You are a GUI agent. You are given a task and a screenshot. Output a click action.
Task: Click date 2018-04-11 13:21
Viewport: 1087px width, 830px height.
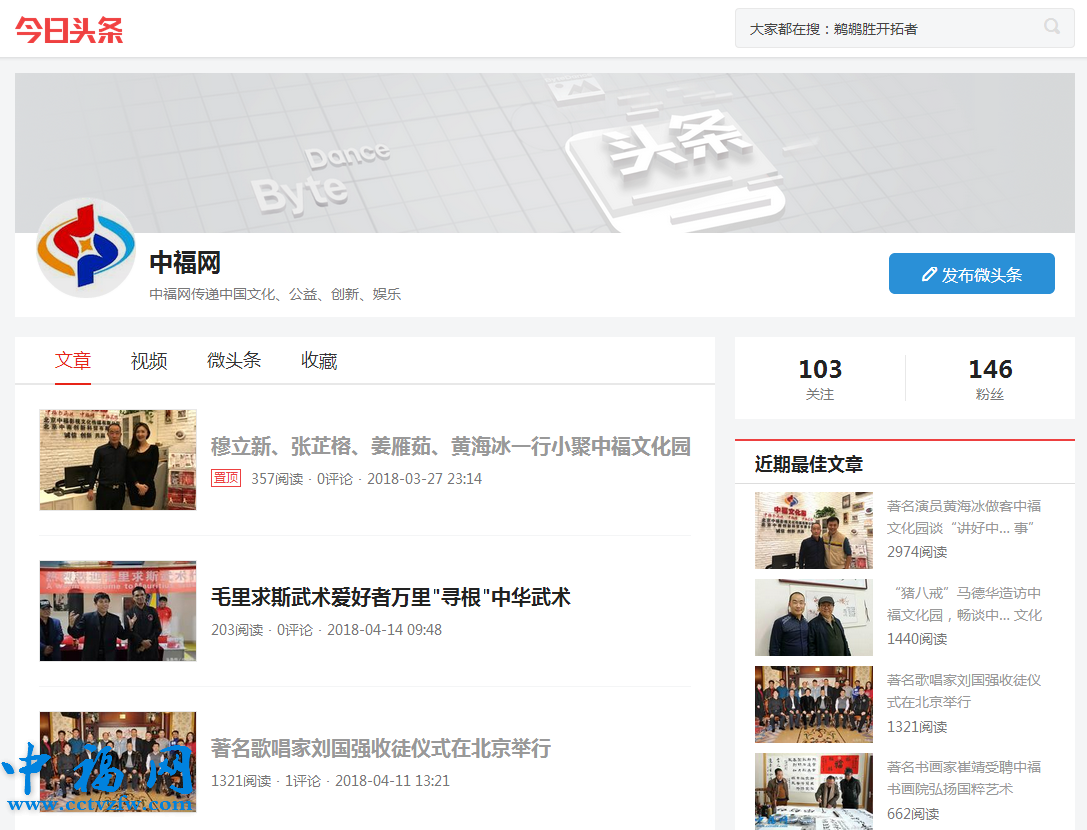click(392, 781)
